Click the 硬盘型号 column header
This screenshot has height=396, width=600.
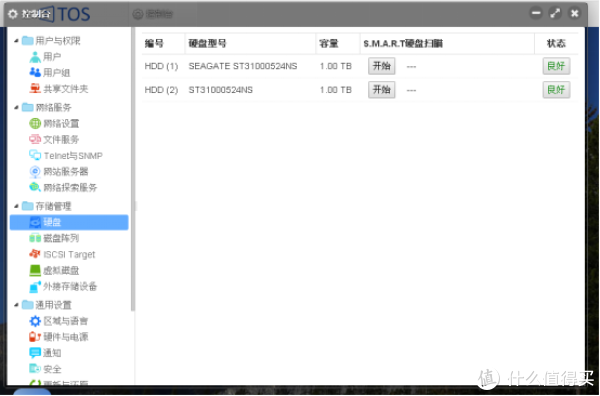click(x=250, y=44)
